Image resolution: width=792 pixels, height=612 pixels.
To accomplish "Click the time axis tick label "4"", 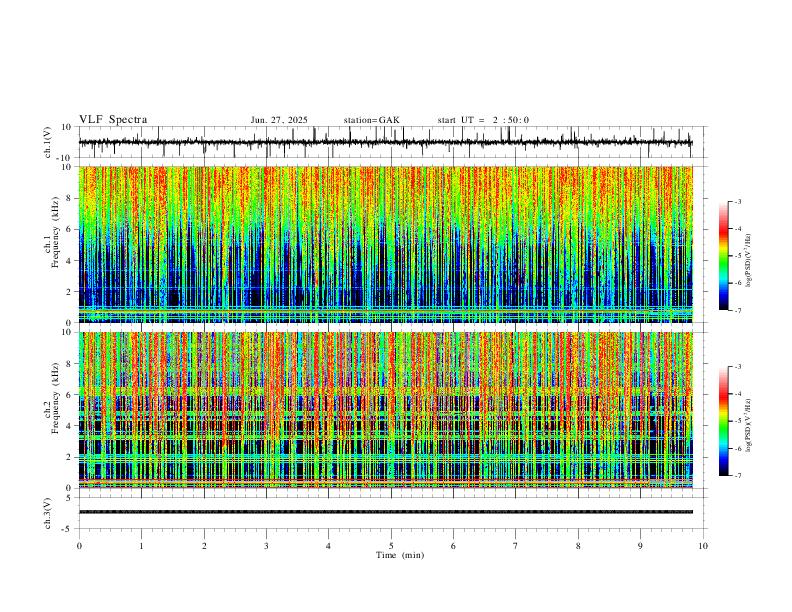I will pyautogui.click(x=328, y=546).
